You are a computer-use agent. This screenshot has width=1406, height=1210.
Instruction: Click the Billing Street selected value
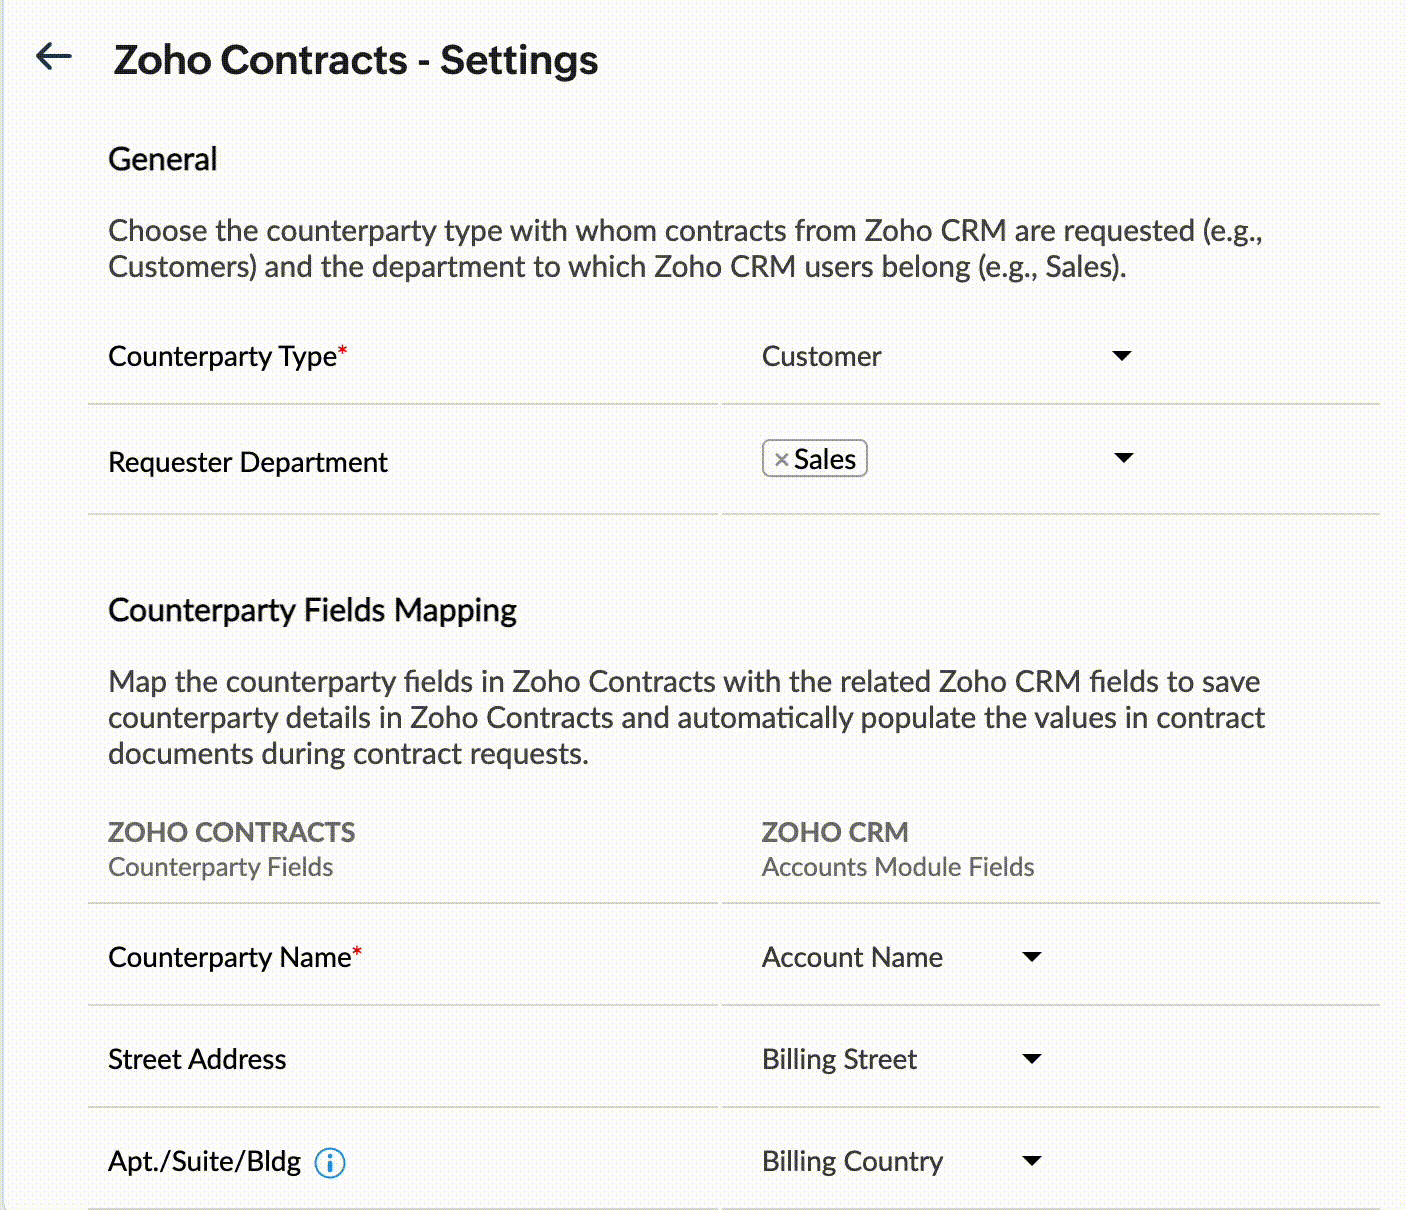tap(839, 1059)
